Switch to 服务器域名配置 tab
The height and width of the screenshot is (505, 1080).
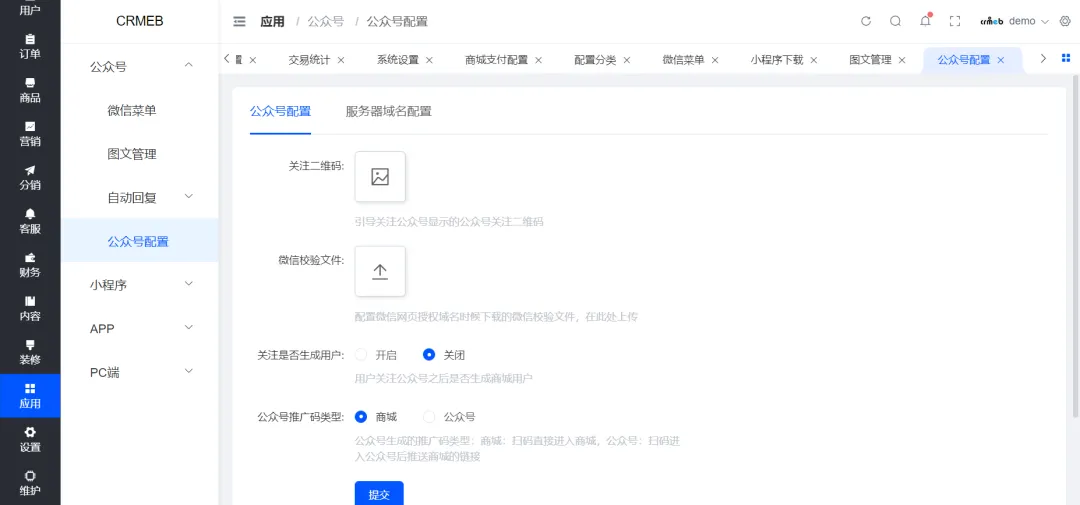tap(388, 111)
